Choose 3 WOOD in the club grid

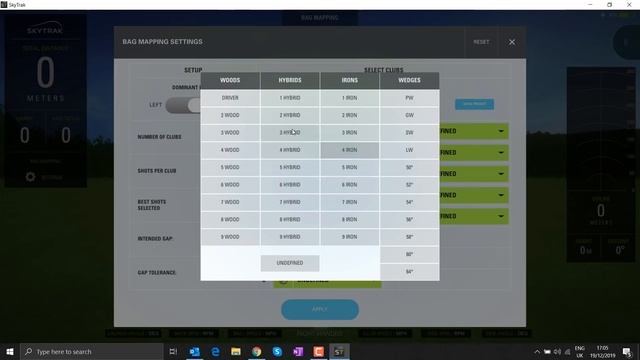coord(230,133)
